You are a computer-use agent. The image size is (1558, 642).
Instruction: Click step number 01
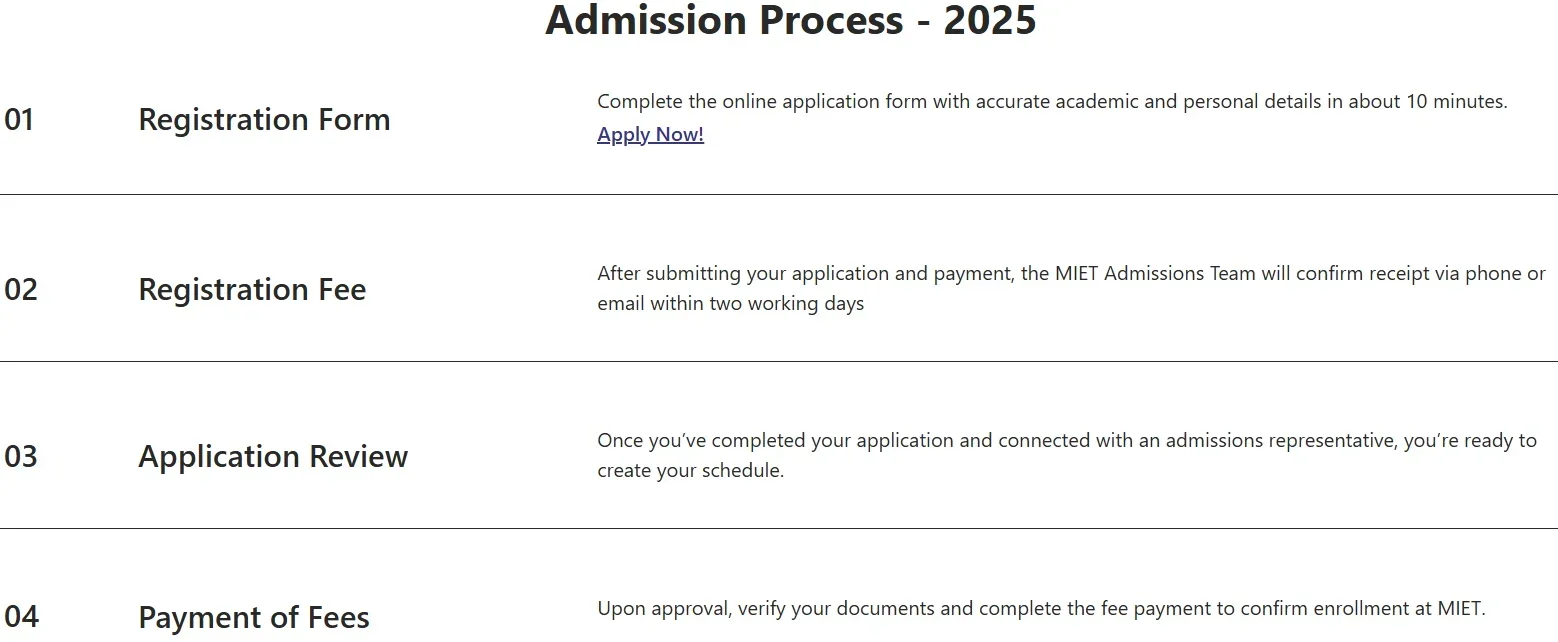19,119
